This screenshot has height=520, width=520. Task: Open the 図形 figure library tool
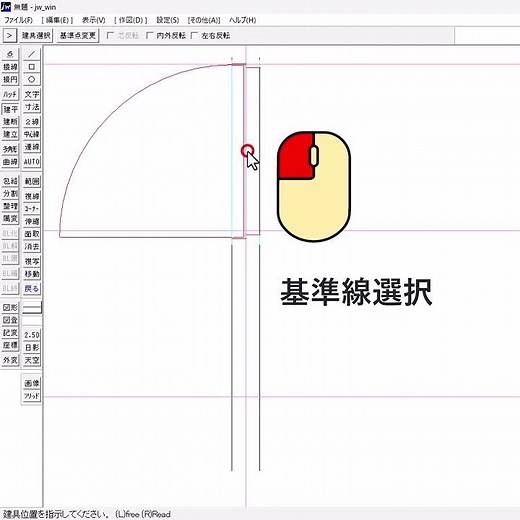click(x=10, y=307)
